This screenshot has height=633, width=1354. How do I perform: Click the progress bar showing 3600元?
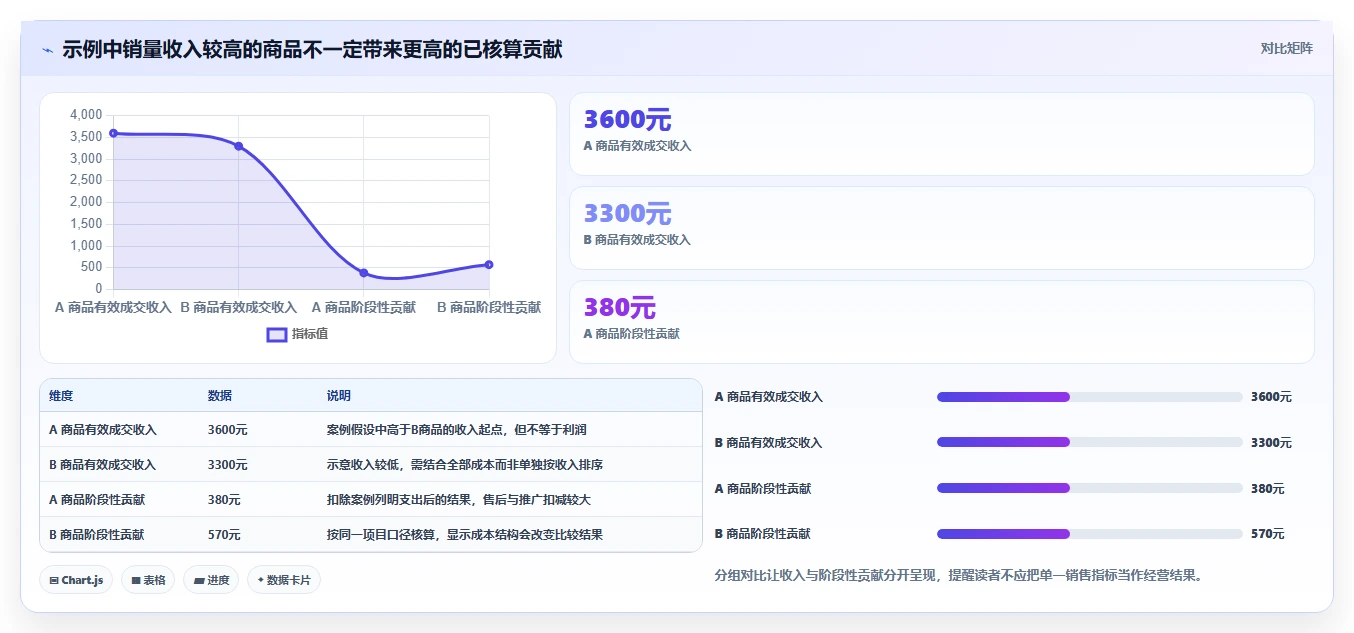tap(1089, 397)
